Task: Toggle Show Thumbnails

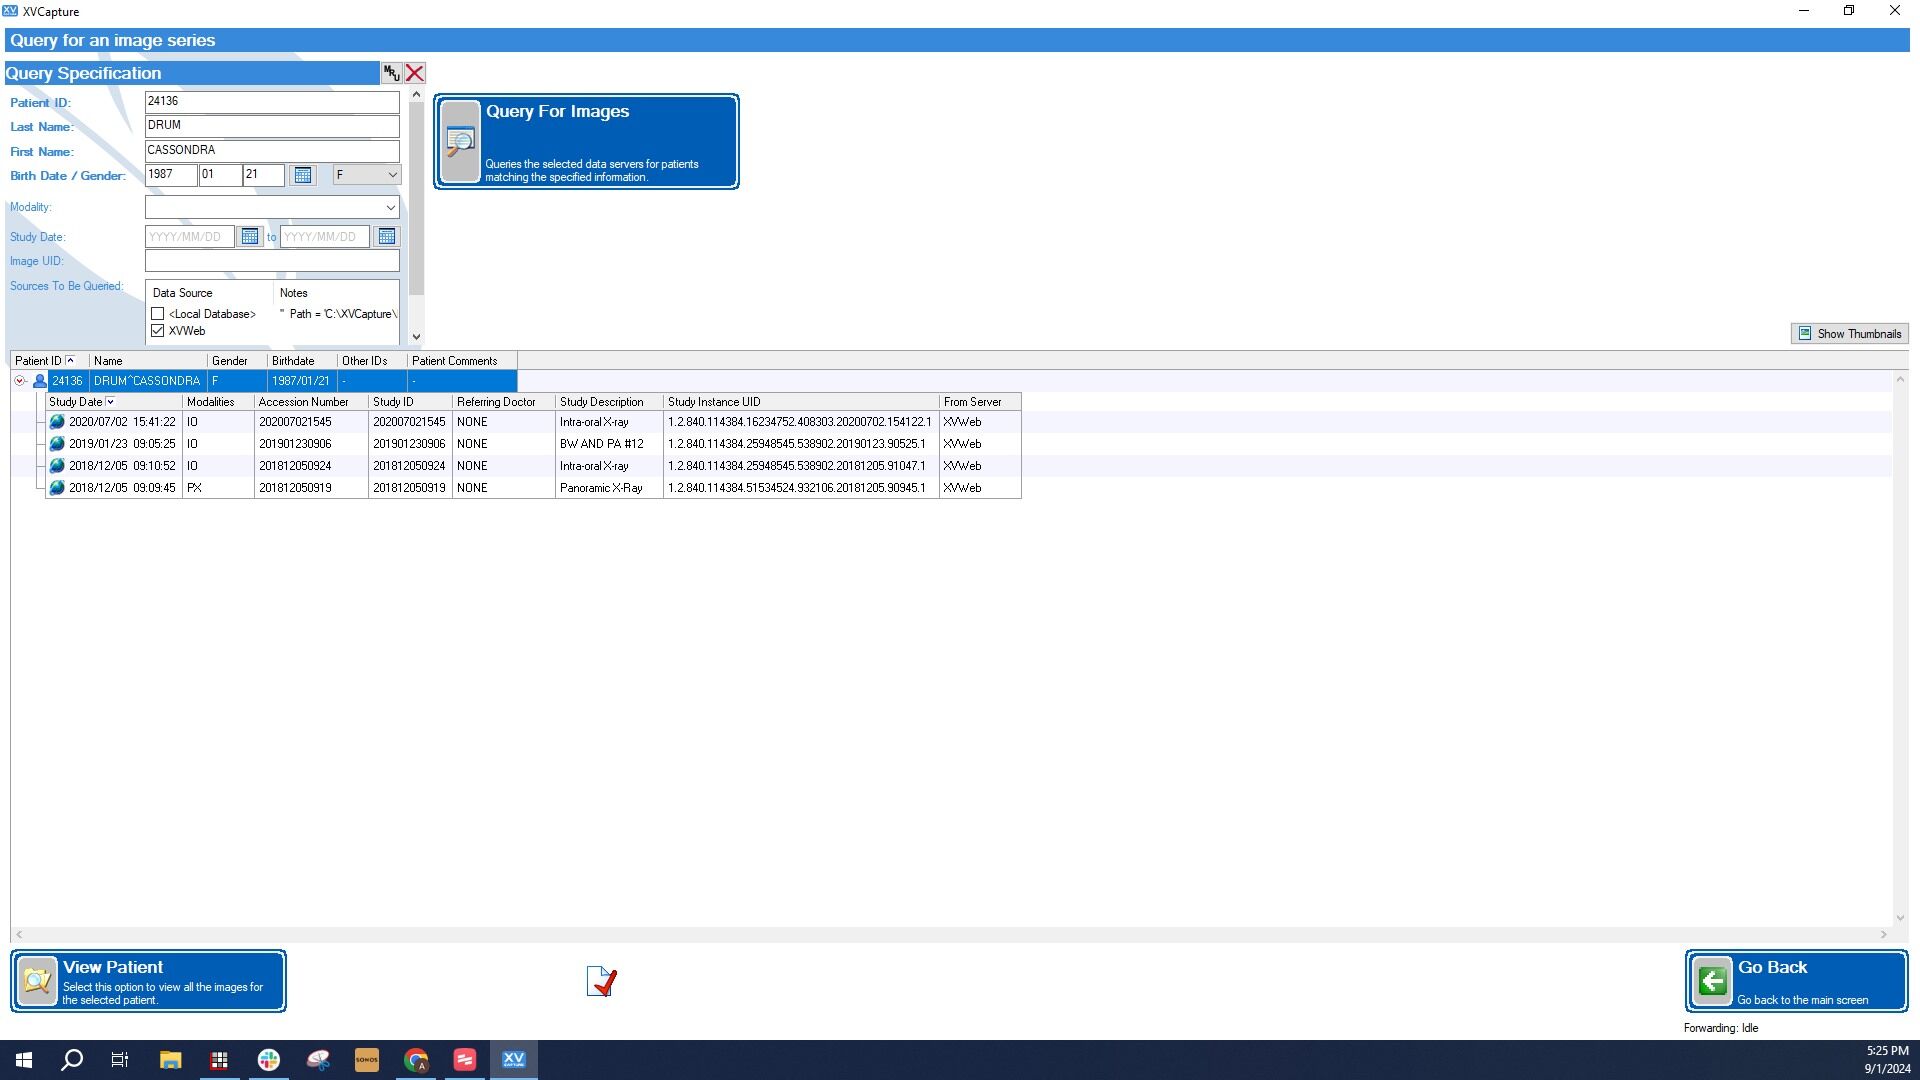Action: click(x=1850, y=334)
